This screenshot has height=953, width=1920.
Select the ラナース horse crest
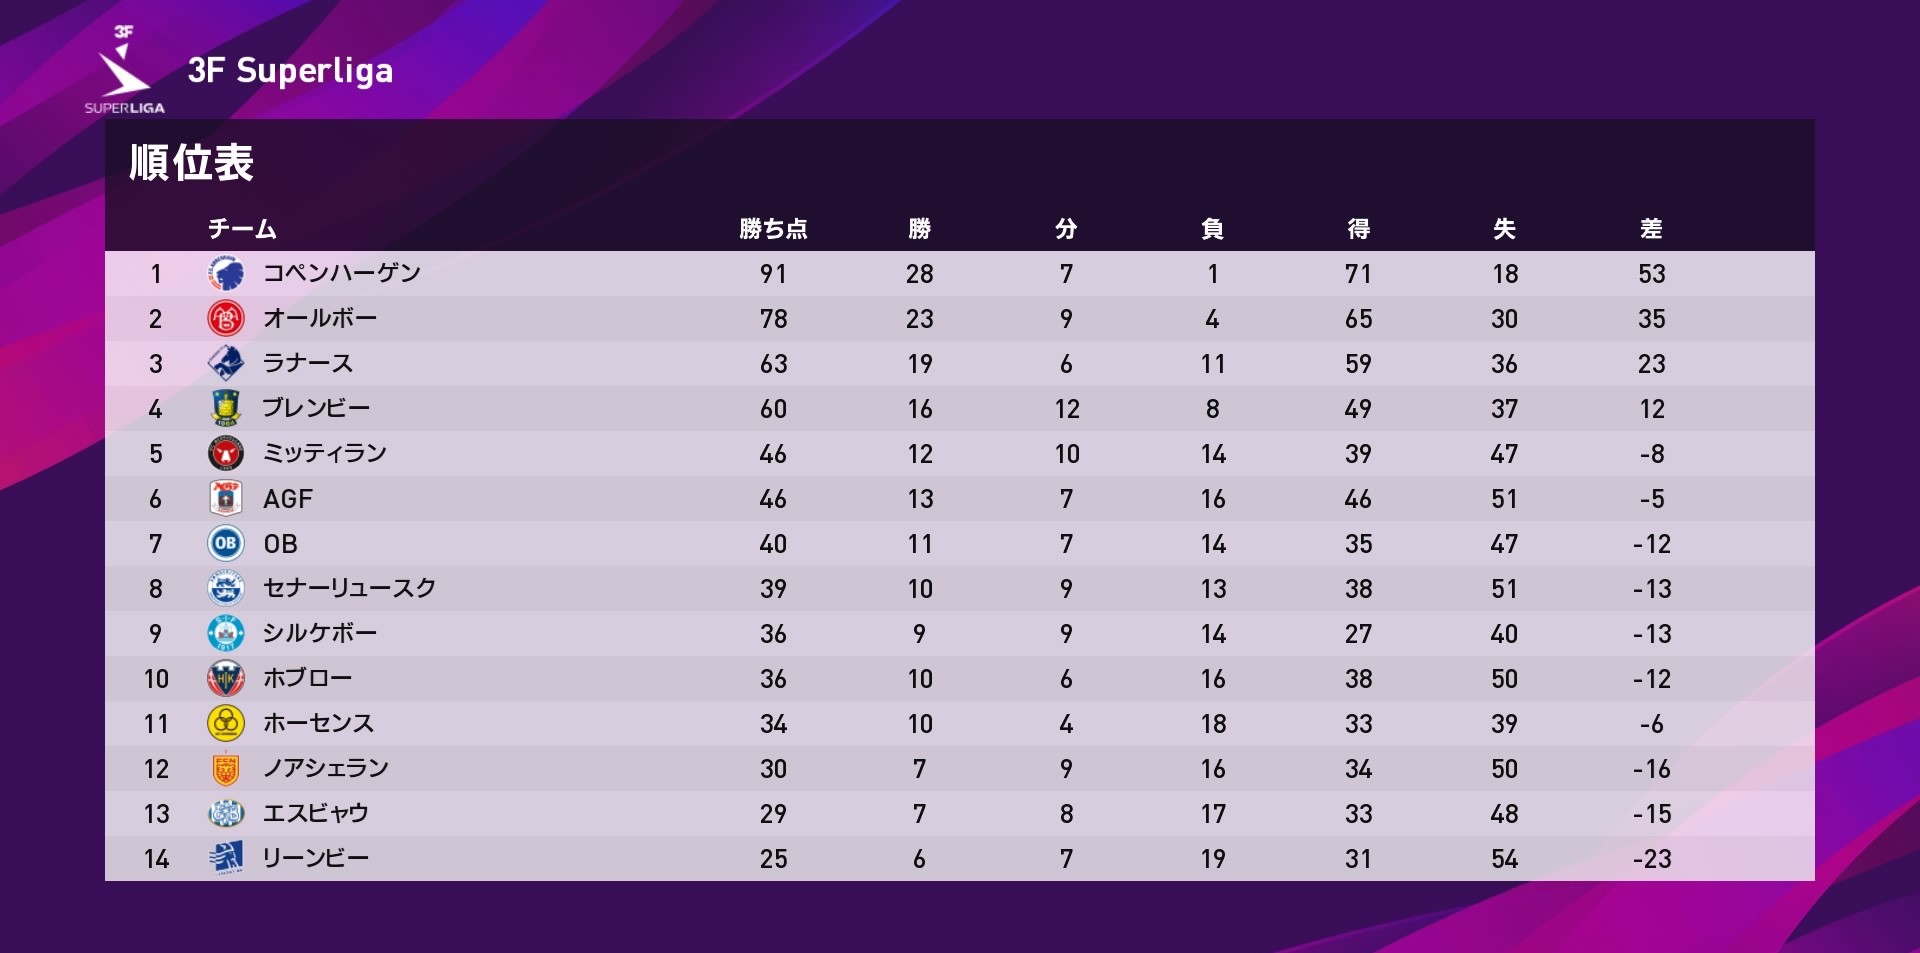[226, 363]
